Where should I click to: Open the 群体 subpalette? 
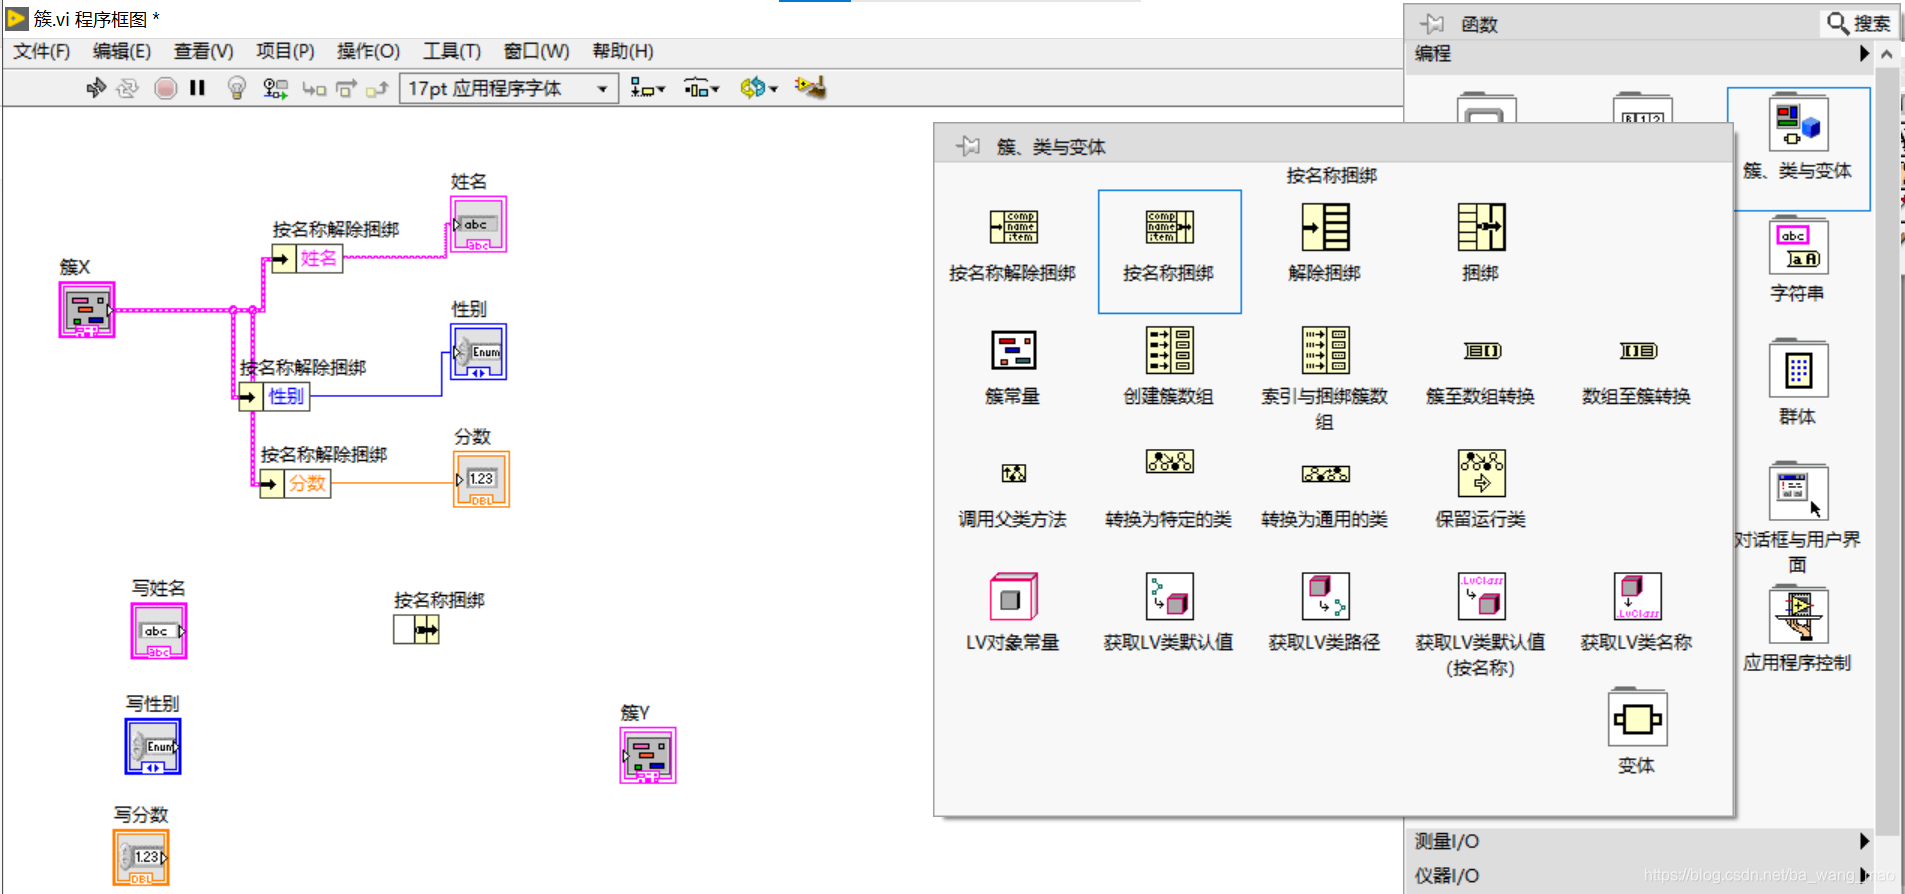click(x=1798, y=369)
